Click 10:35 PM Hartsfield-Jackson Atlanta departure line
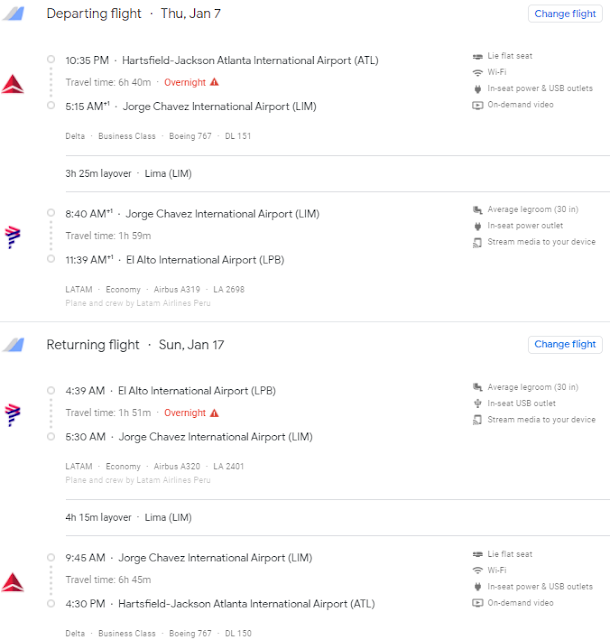Viewport: 610px width, 640px height. tap(222, 60)
